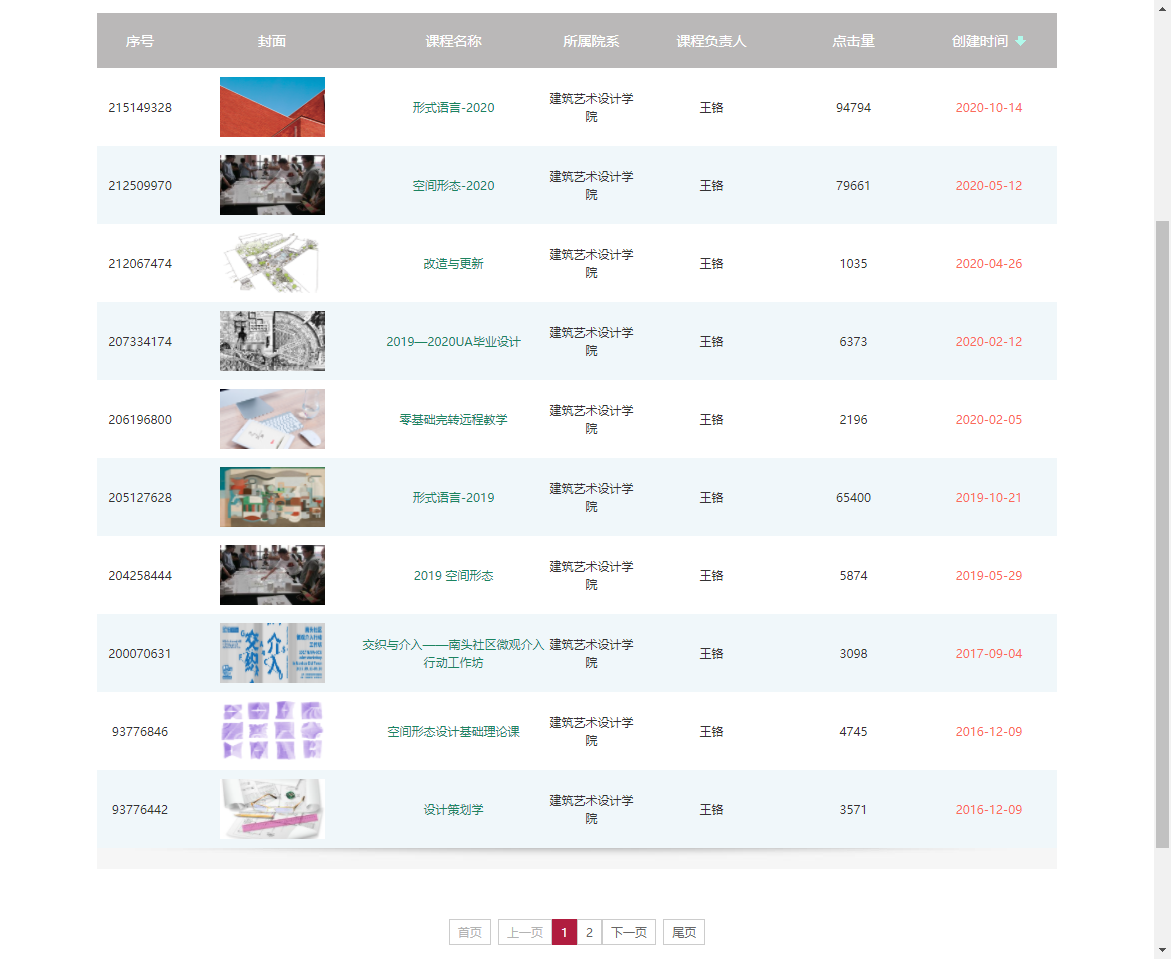
Task: Click 上一页 previous page button
Action: 525,932
